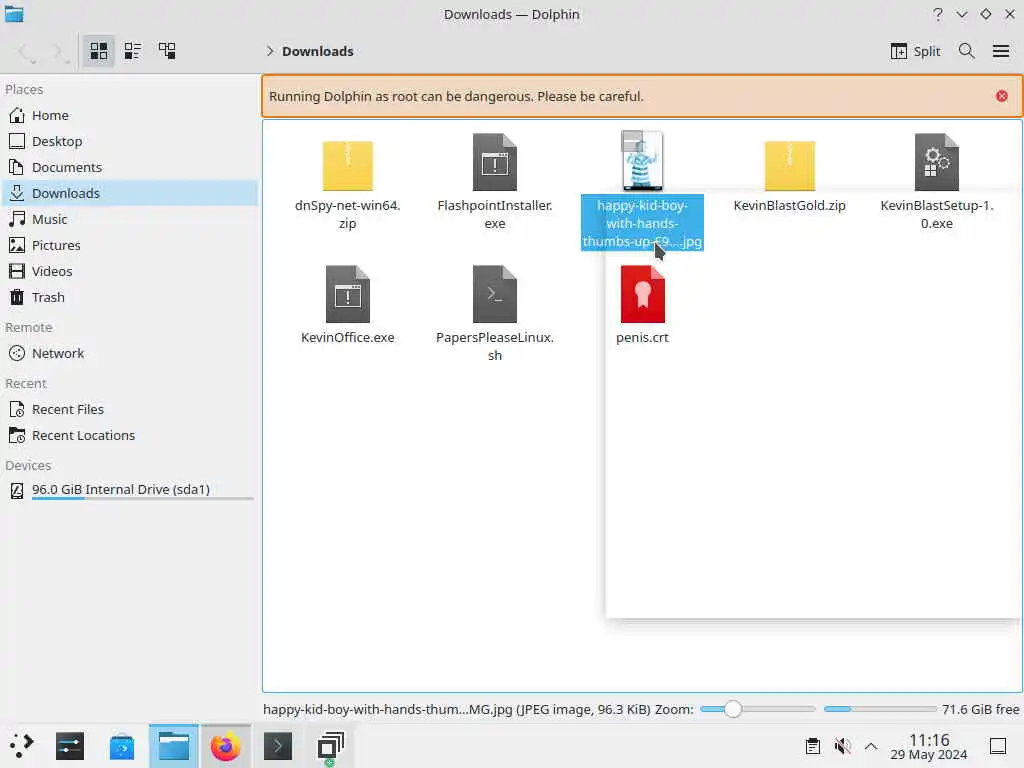This screenshot has height=768, width=1024.
Task: Open Discover software center from taskbar
Action: click(x=121, y=746)
